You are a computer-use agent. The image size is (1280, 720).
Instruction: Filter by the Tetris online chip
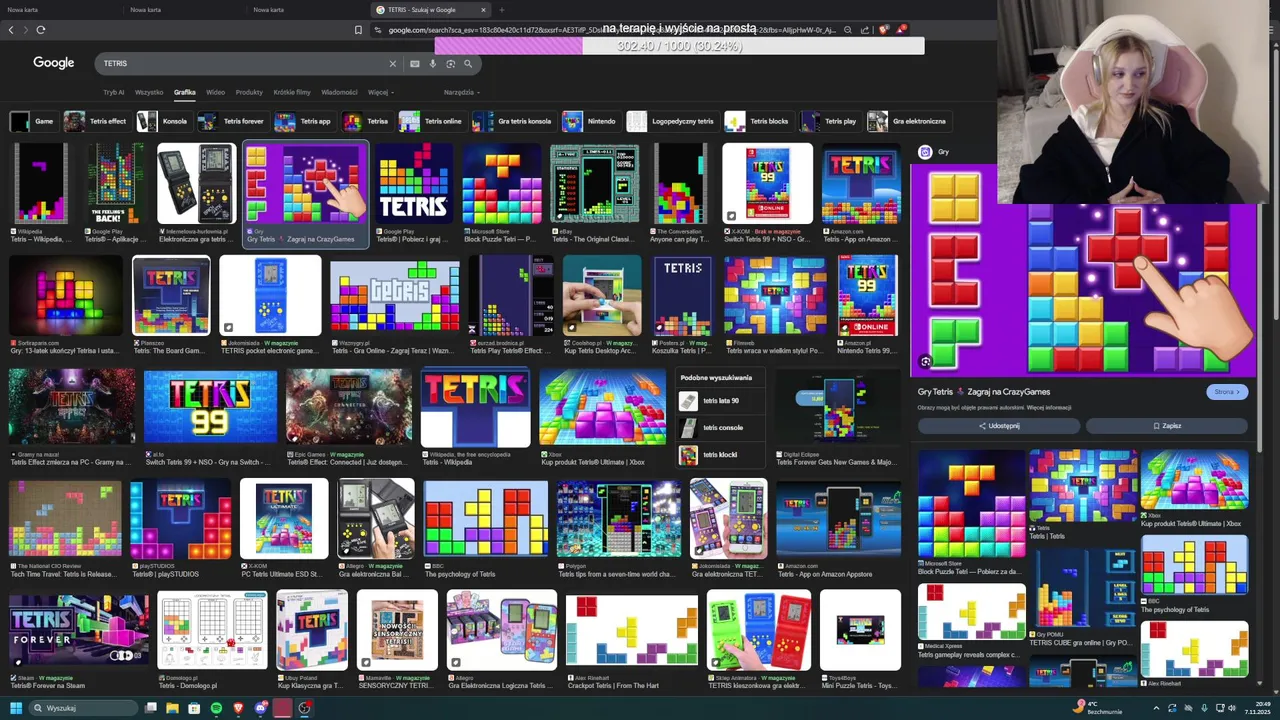431,121
